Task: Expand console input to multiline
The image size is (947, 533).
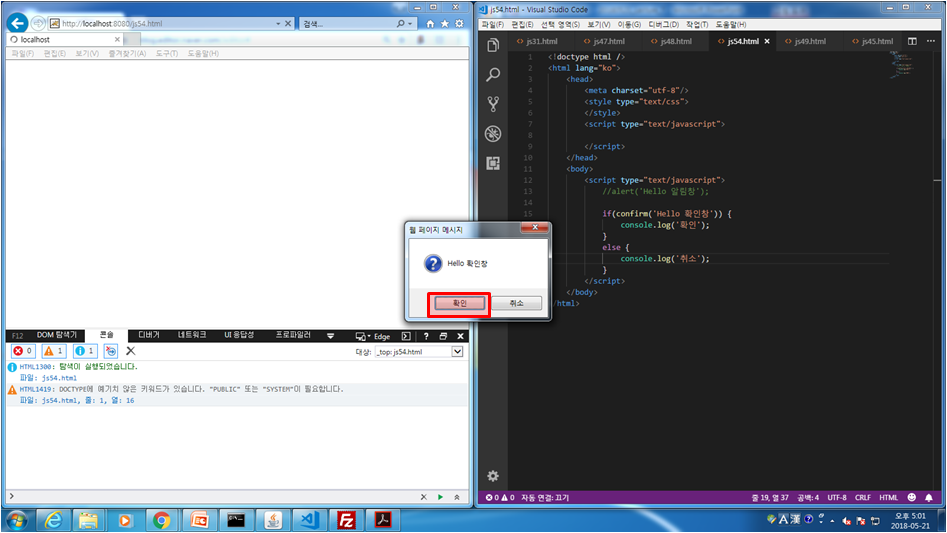Action: pos(457,497)
